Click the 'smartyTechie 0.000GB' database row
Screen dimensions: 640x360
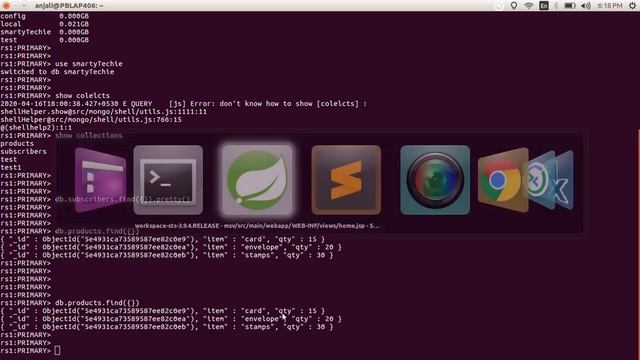44,32
